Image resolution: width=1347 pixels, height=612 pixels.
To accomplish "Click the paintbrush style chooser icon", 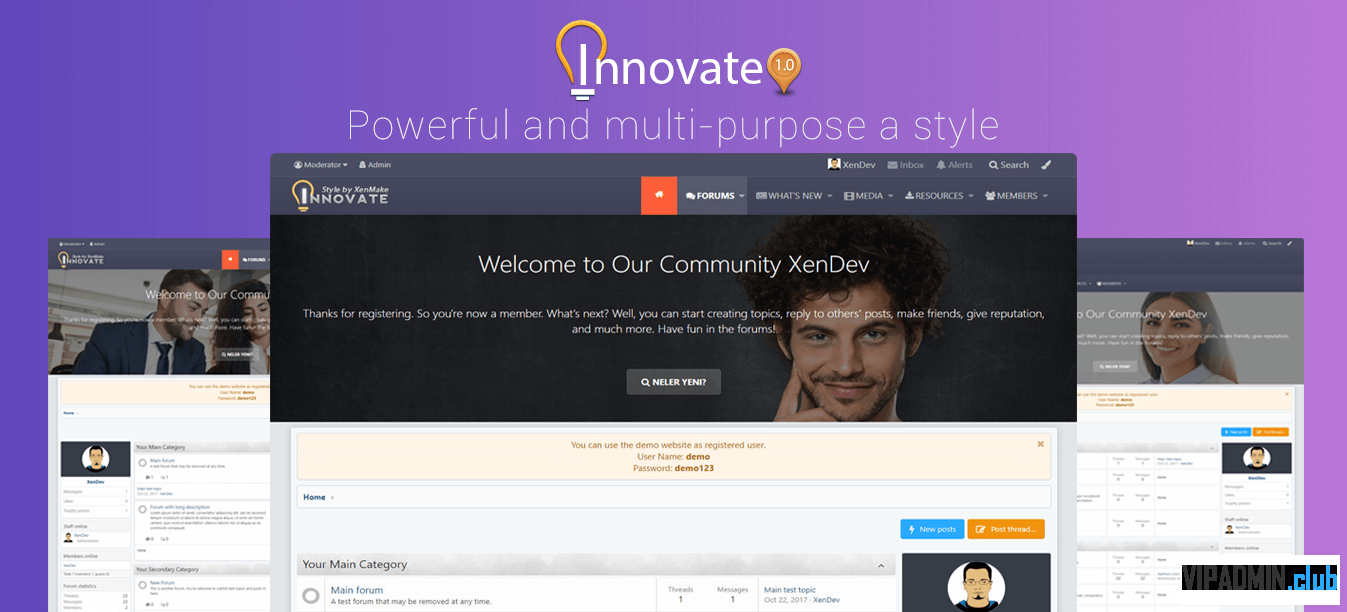I will (1046, 165).
